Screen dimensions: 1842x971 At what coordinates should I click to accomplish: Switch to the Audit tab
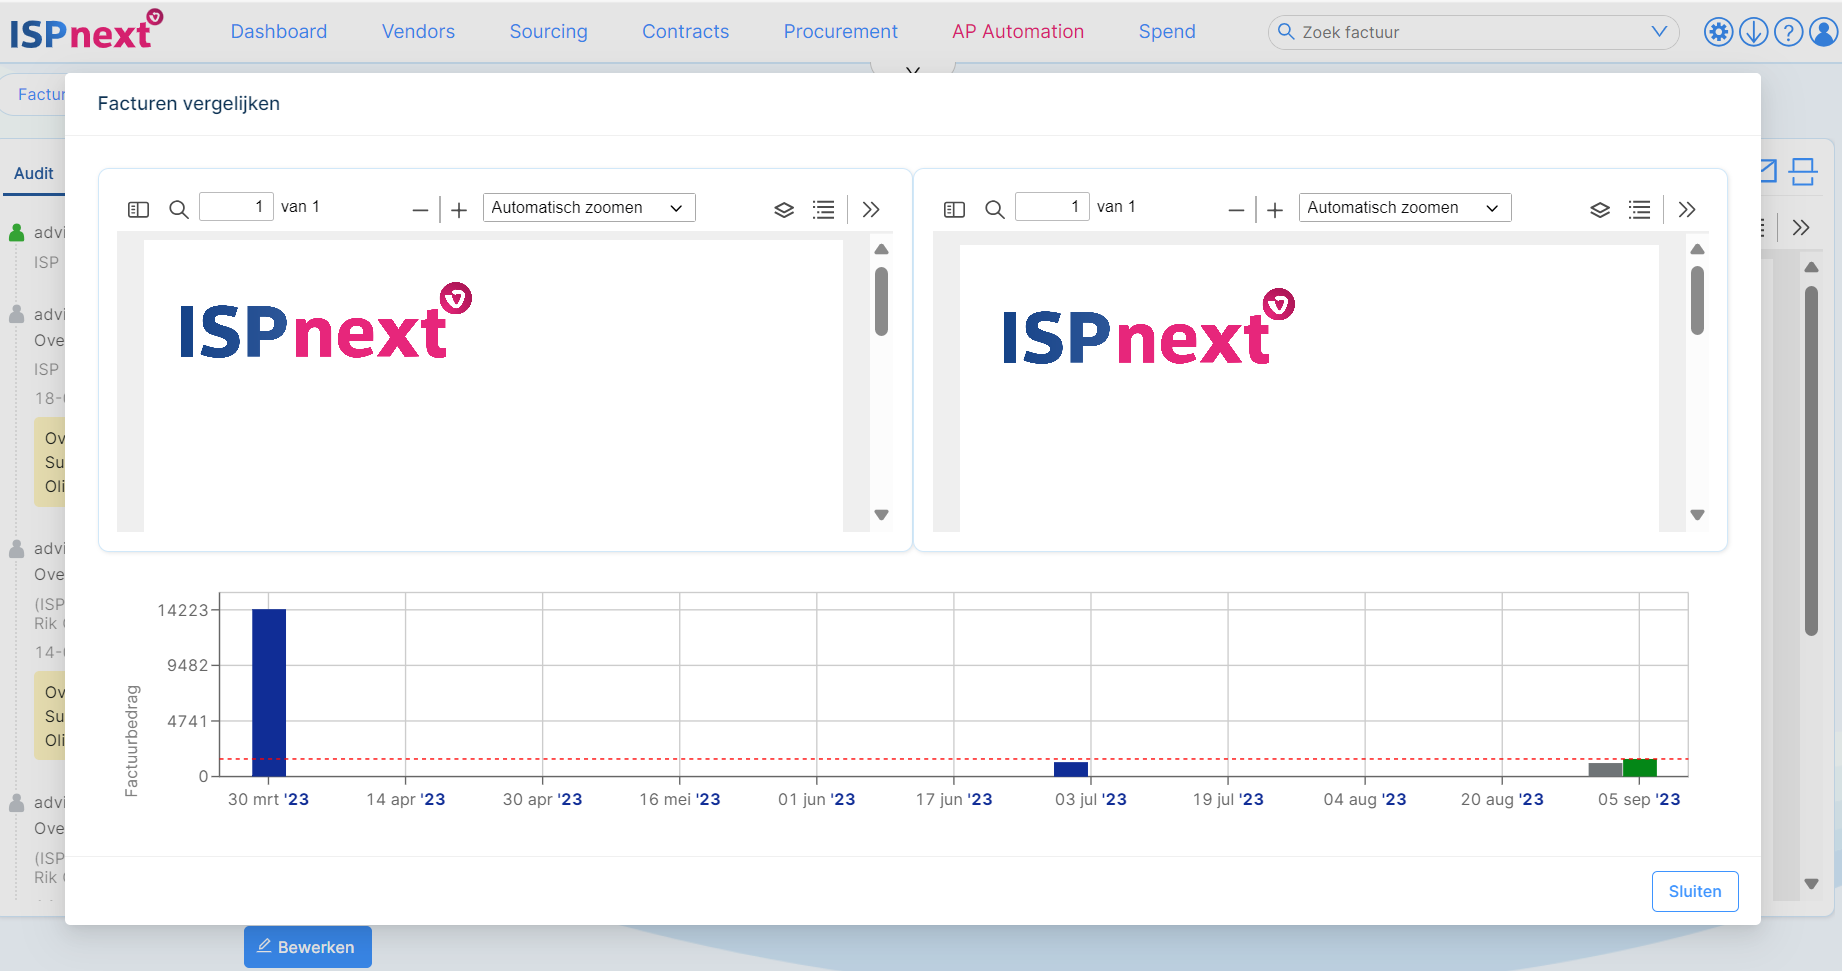pos(34,174)
